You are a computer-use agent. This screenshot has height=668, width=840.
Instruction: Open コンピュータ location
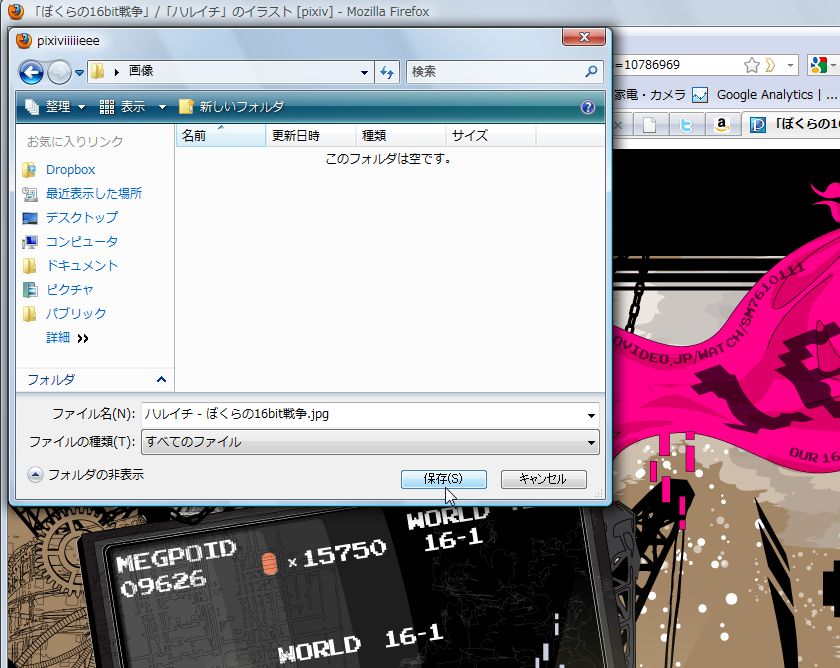pos(81,242)
